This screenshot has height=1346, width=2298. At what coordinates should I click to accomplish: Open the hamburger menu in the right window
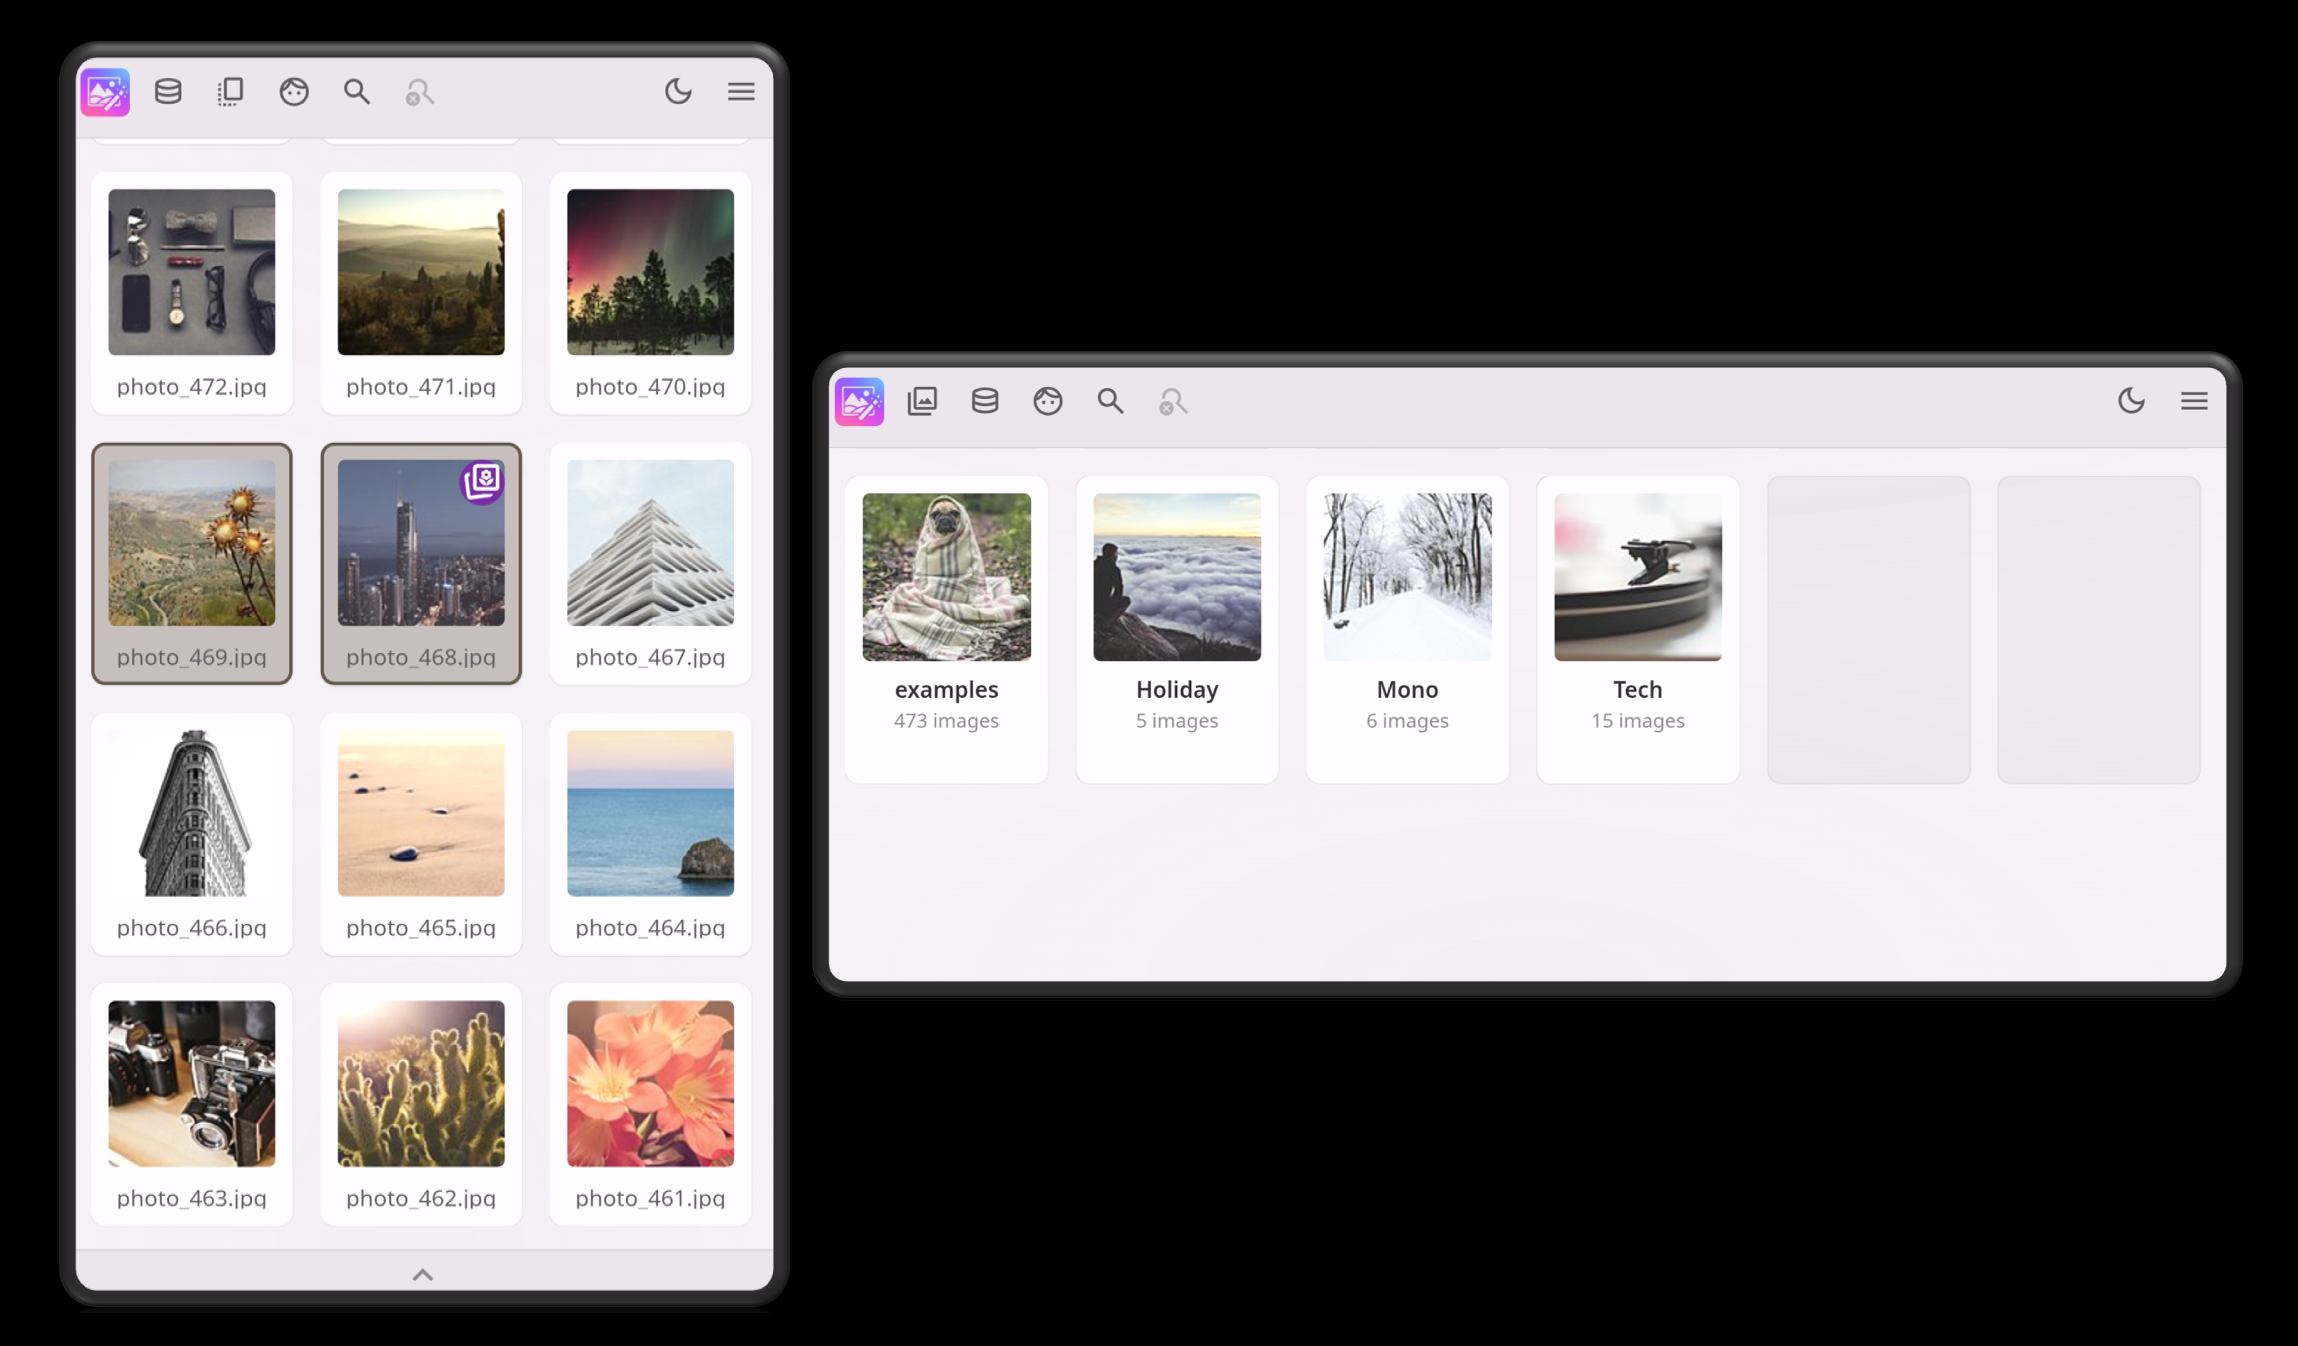click(x=2194, y=400)
